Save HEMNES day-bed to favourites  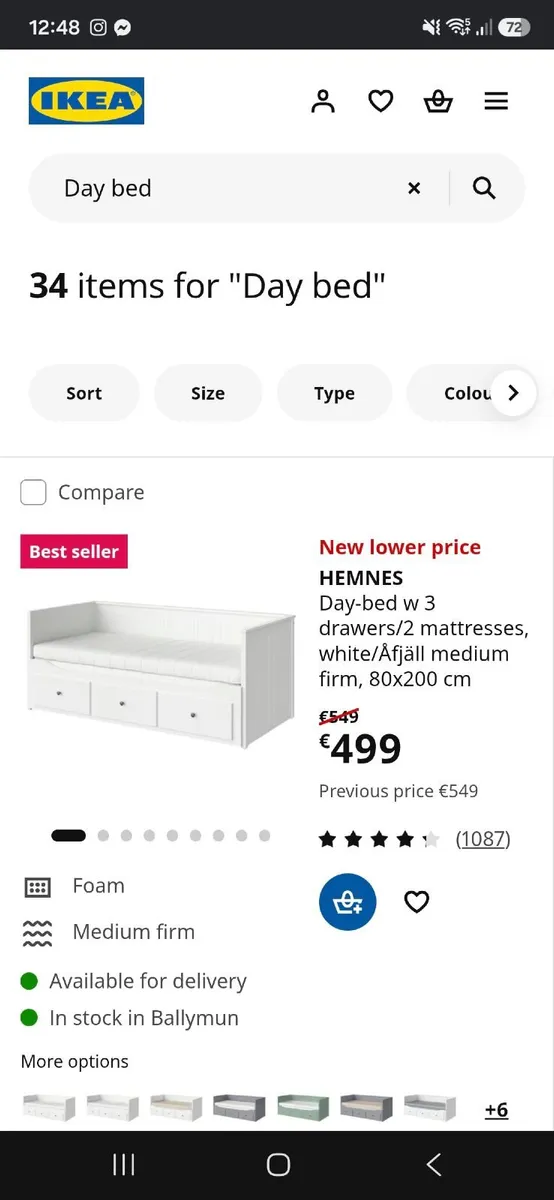[417, 902]
